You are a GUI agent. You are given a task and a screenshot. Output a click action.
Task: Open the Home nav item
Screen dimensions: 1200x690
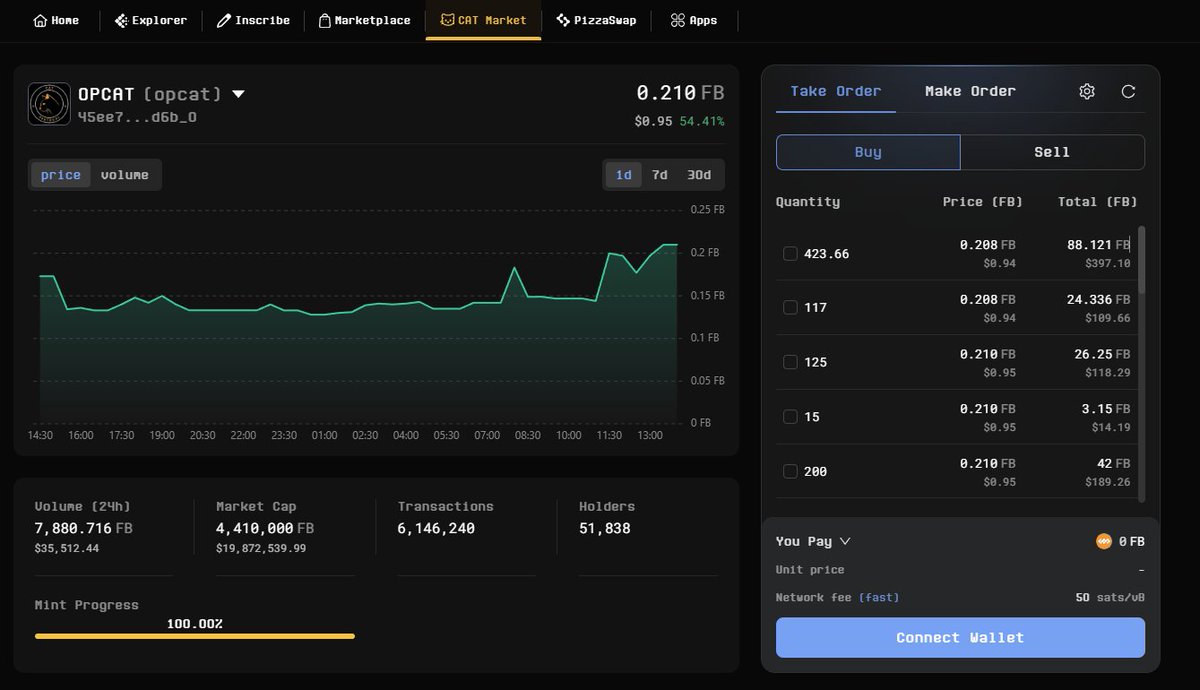(x=56, y=20)
